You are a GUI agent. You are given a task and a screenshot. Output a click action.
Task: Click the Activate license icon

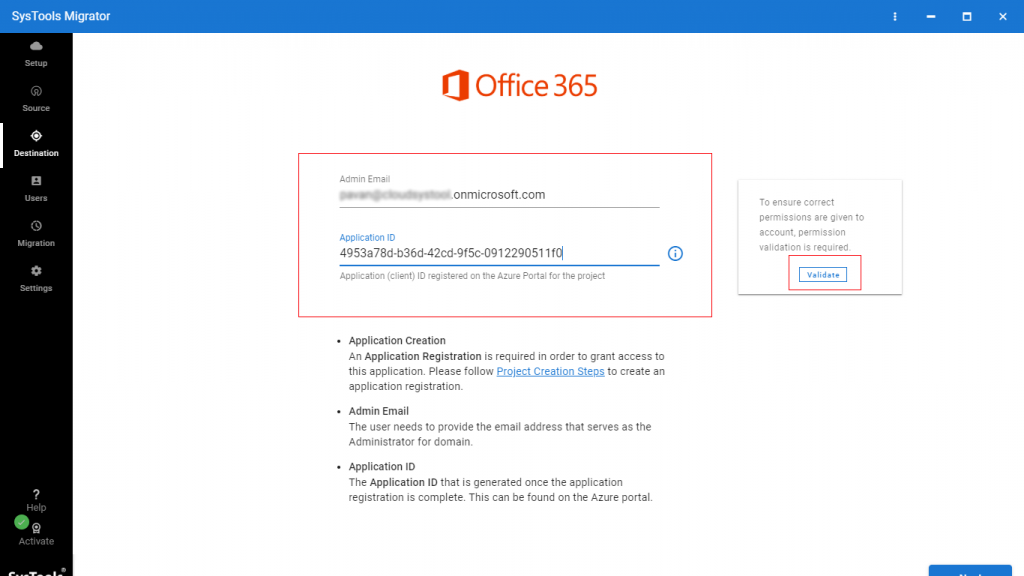point(36,528)
